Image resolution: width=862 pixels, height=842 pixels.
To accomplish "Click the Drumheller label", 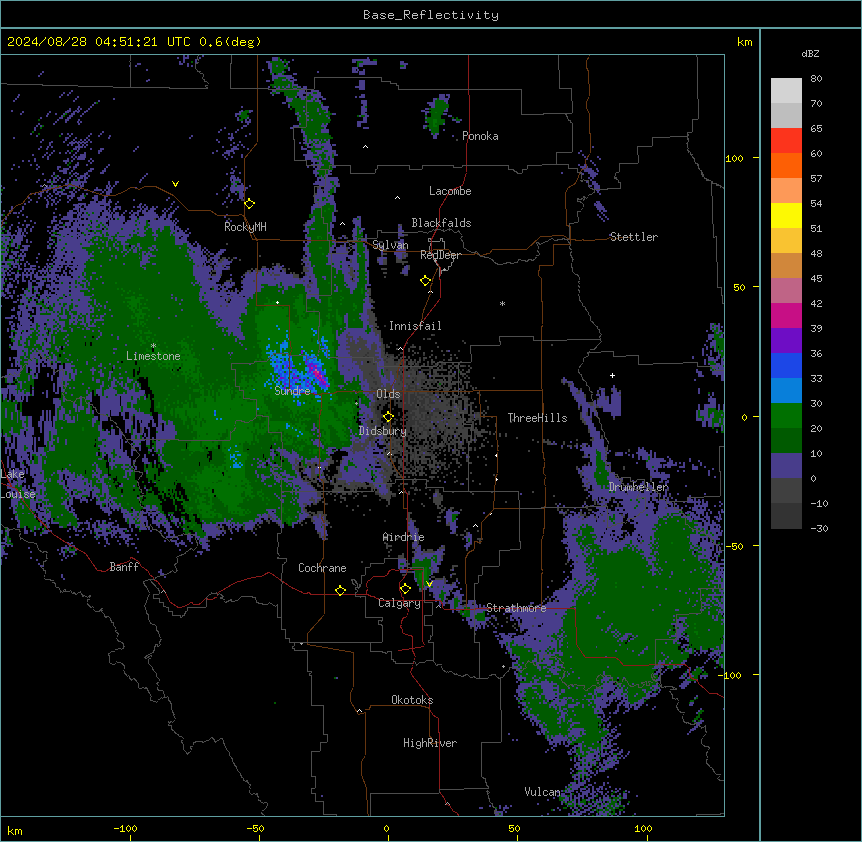I will pyautogui.click(x=638, y=487).
